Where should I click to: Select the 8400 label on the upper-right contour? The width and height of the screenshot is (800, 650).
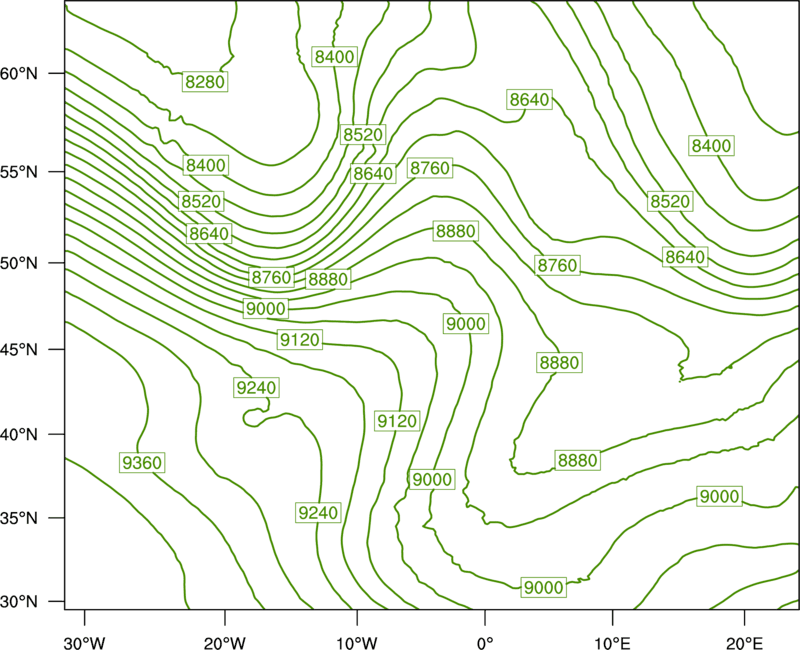coord(711,146)
